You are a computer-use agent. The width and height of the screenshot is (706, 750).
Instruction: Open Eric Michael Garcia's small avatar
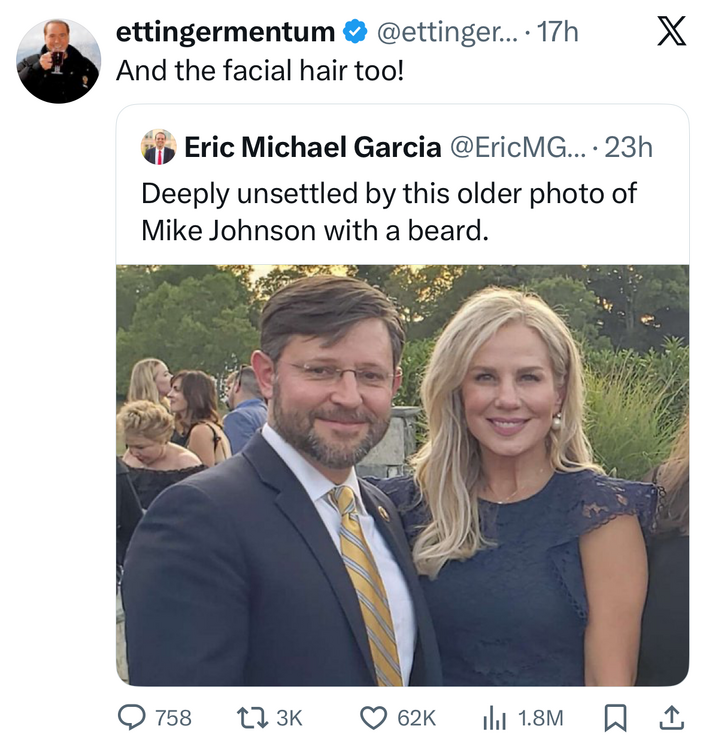(158, 147)
